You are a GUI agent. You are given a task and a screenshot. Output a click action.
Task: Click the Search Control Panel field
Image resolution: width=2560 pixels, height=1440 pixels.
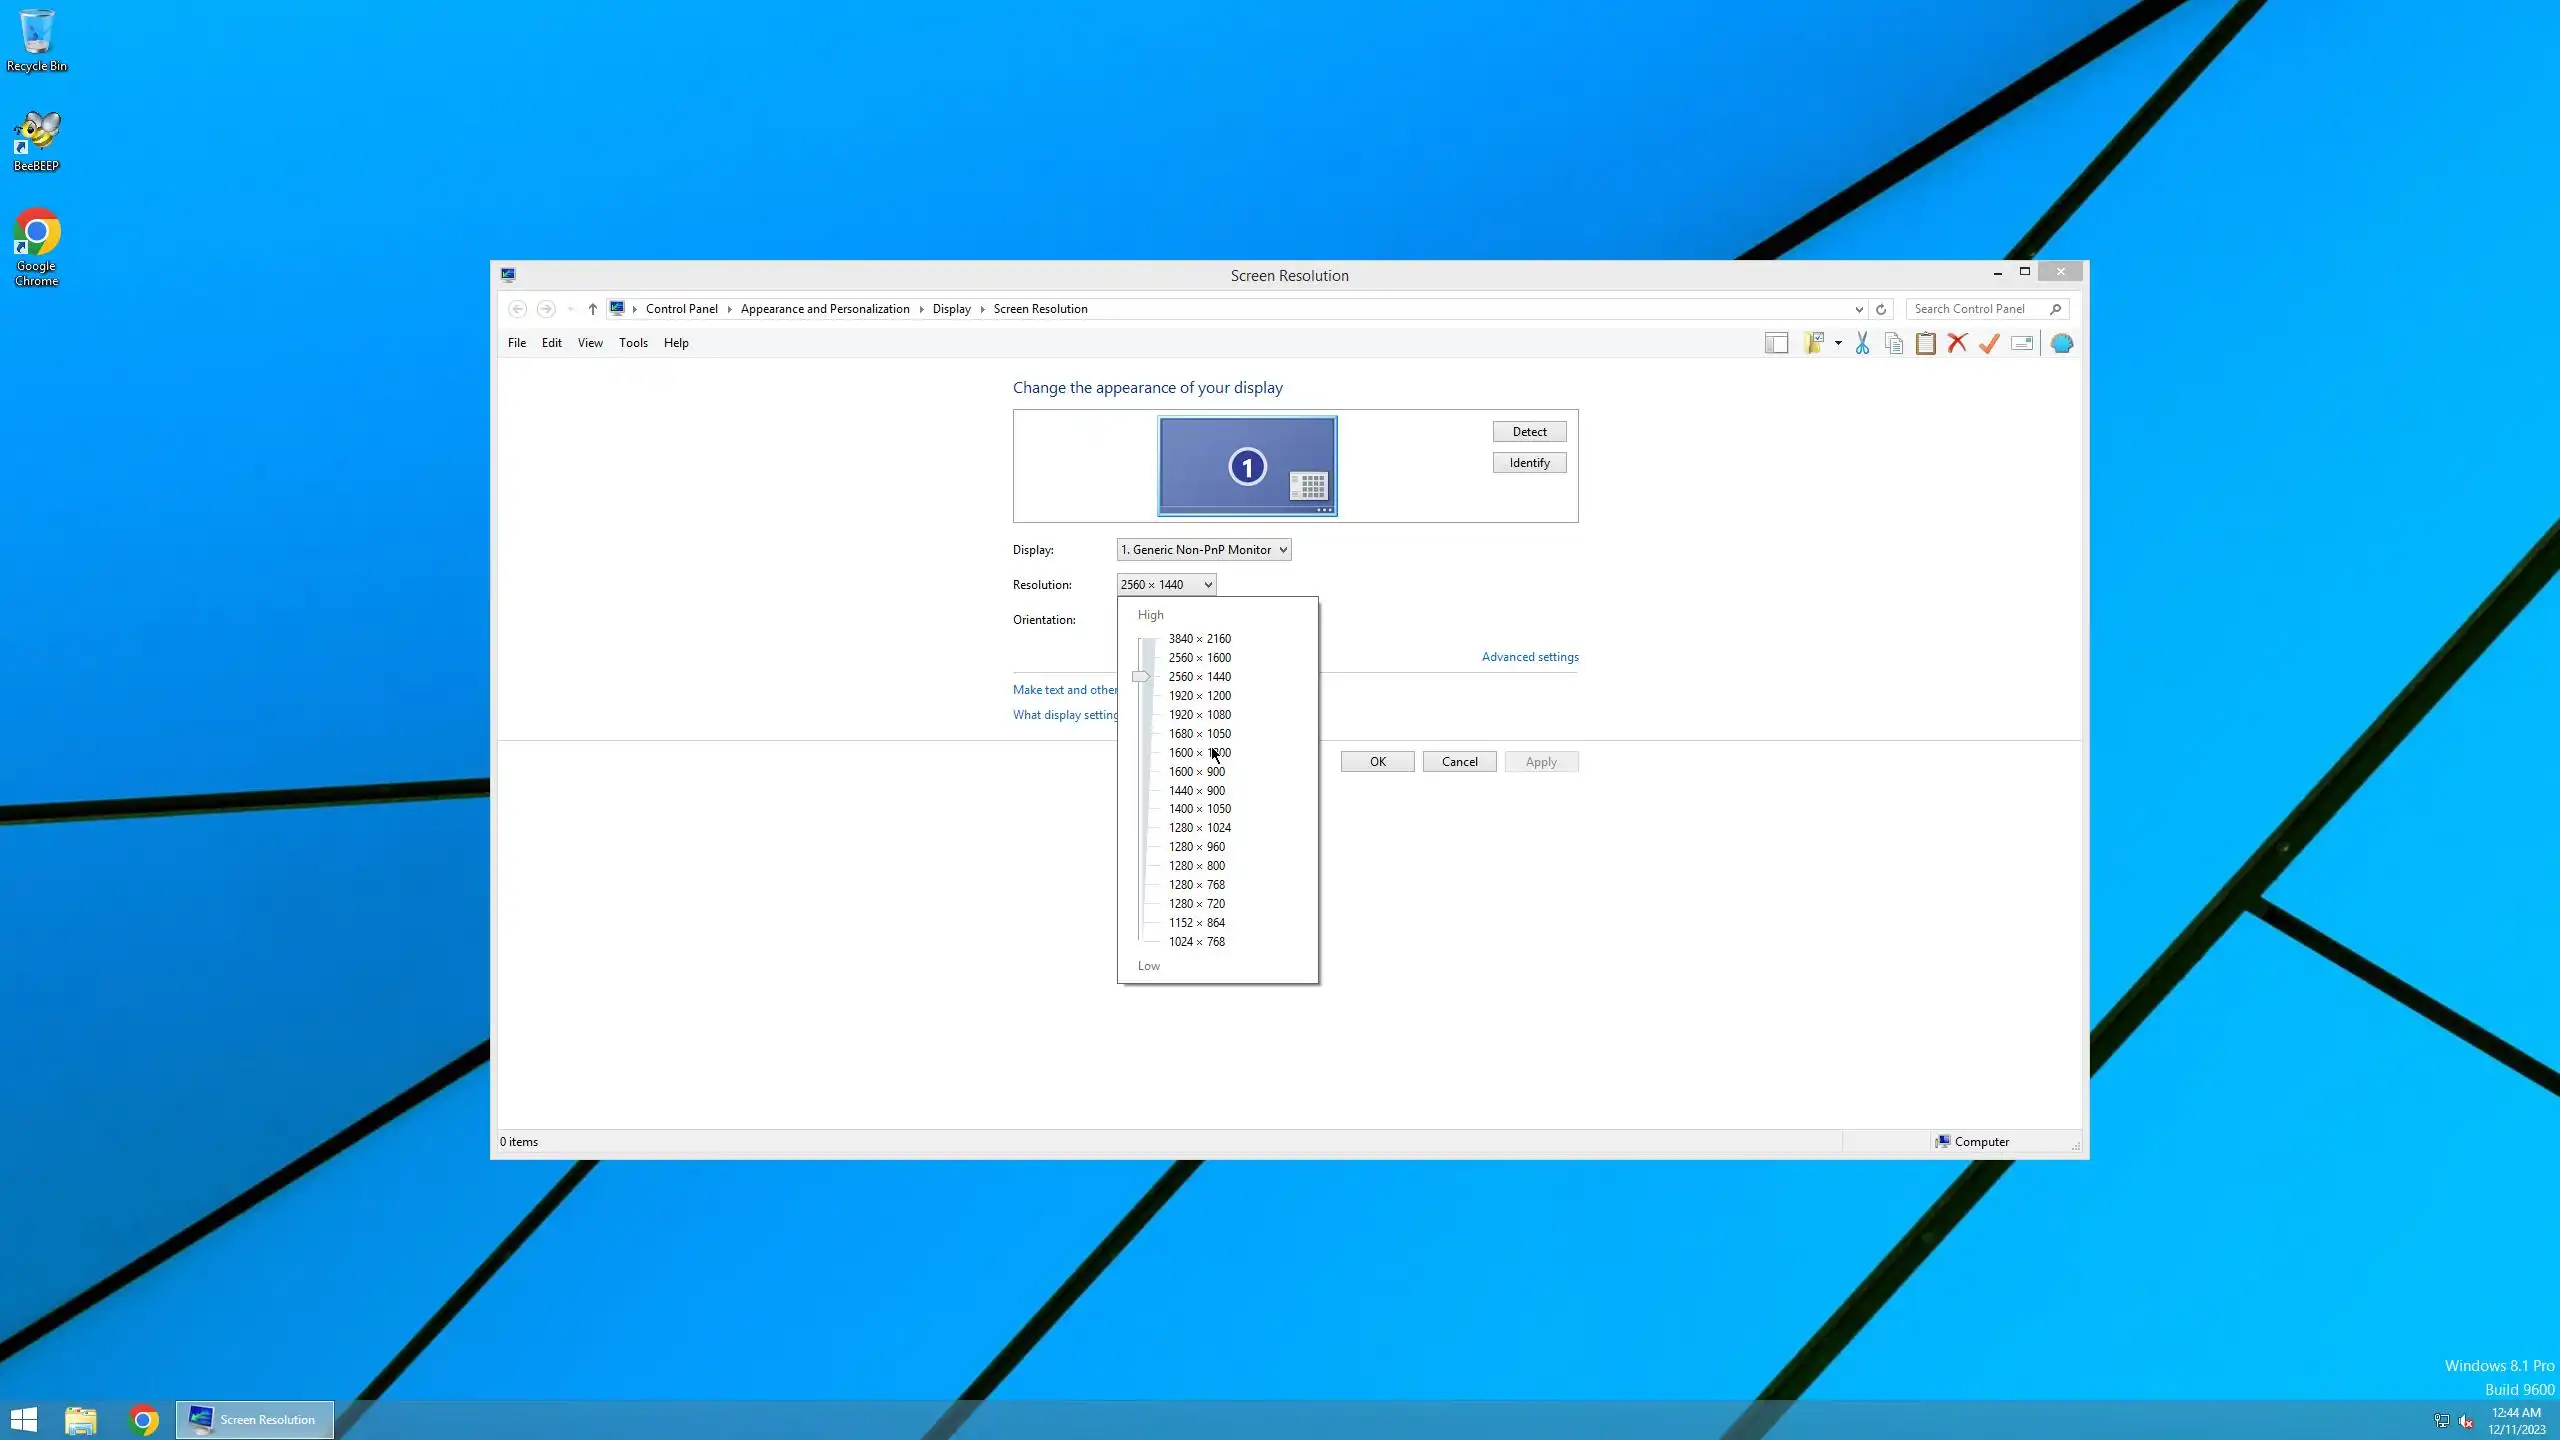pos(1977,309)
